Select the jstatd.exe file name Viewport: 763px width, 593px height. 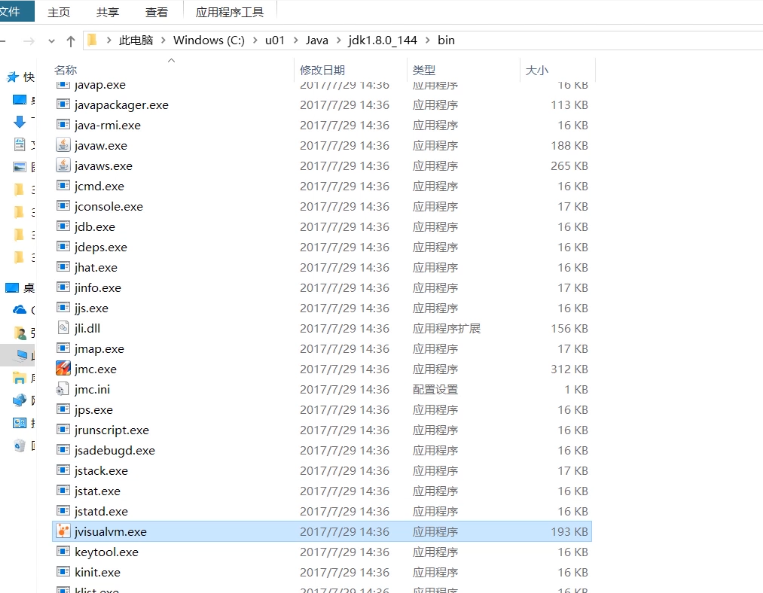101,511
